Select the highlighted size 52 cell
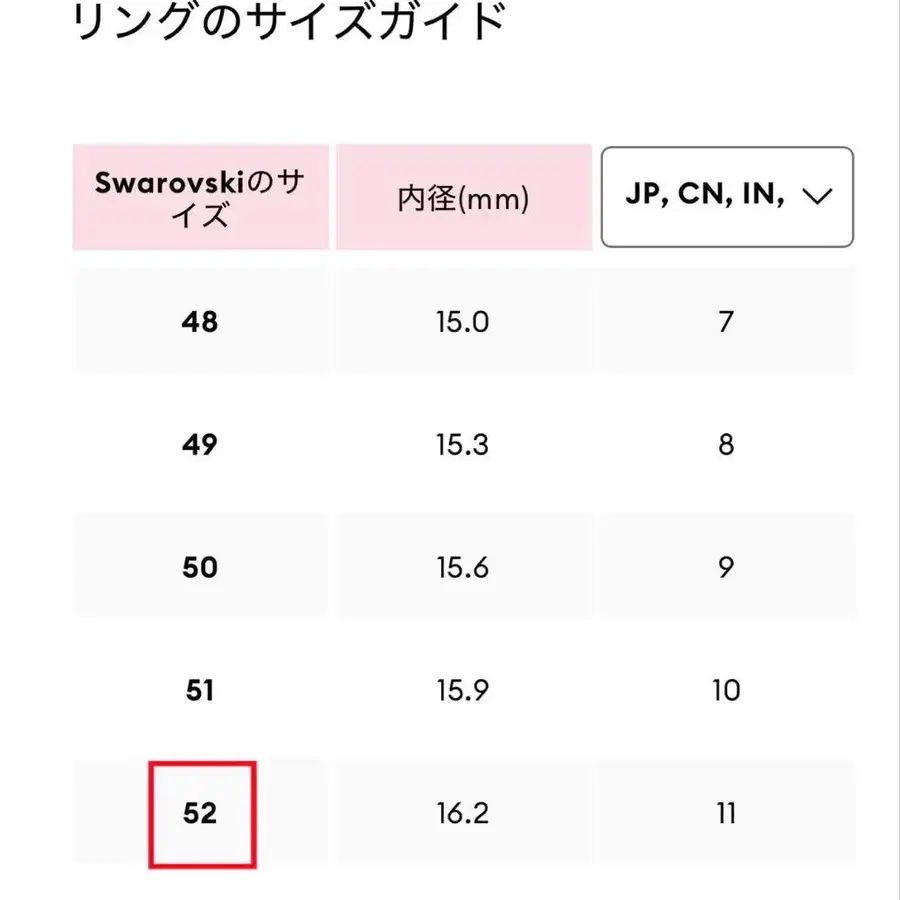The image size is (900, 900). point(201,813)
